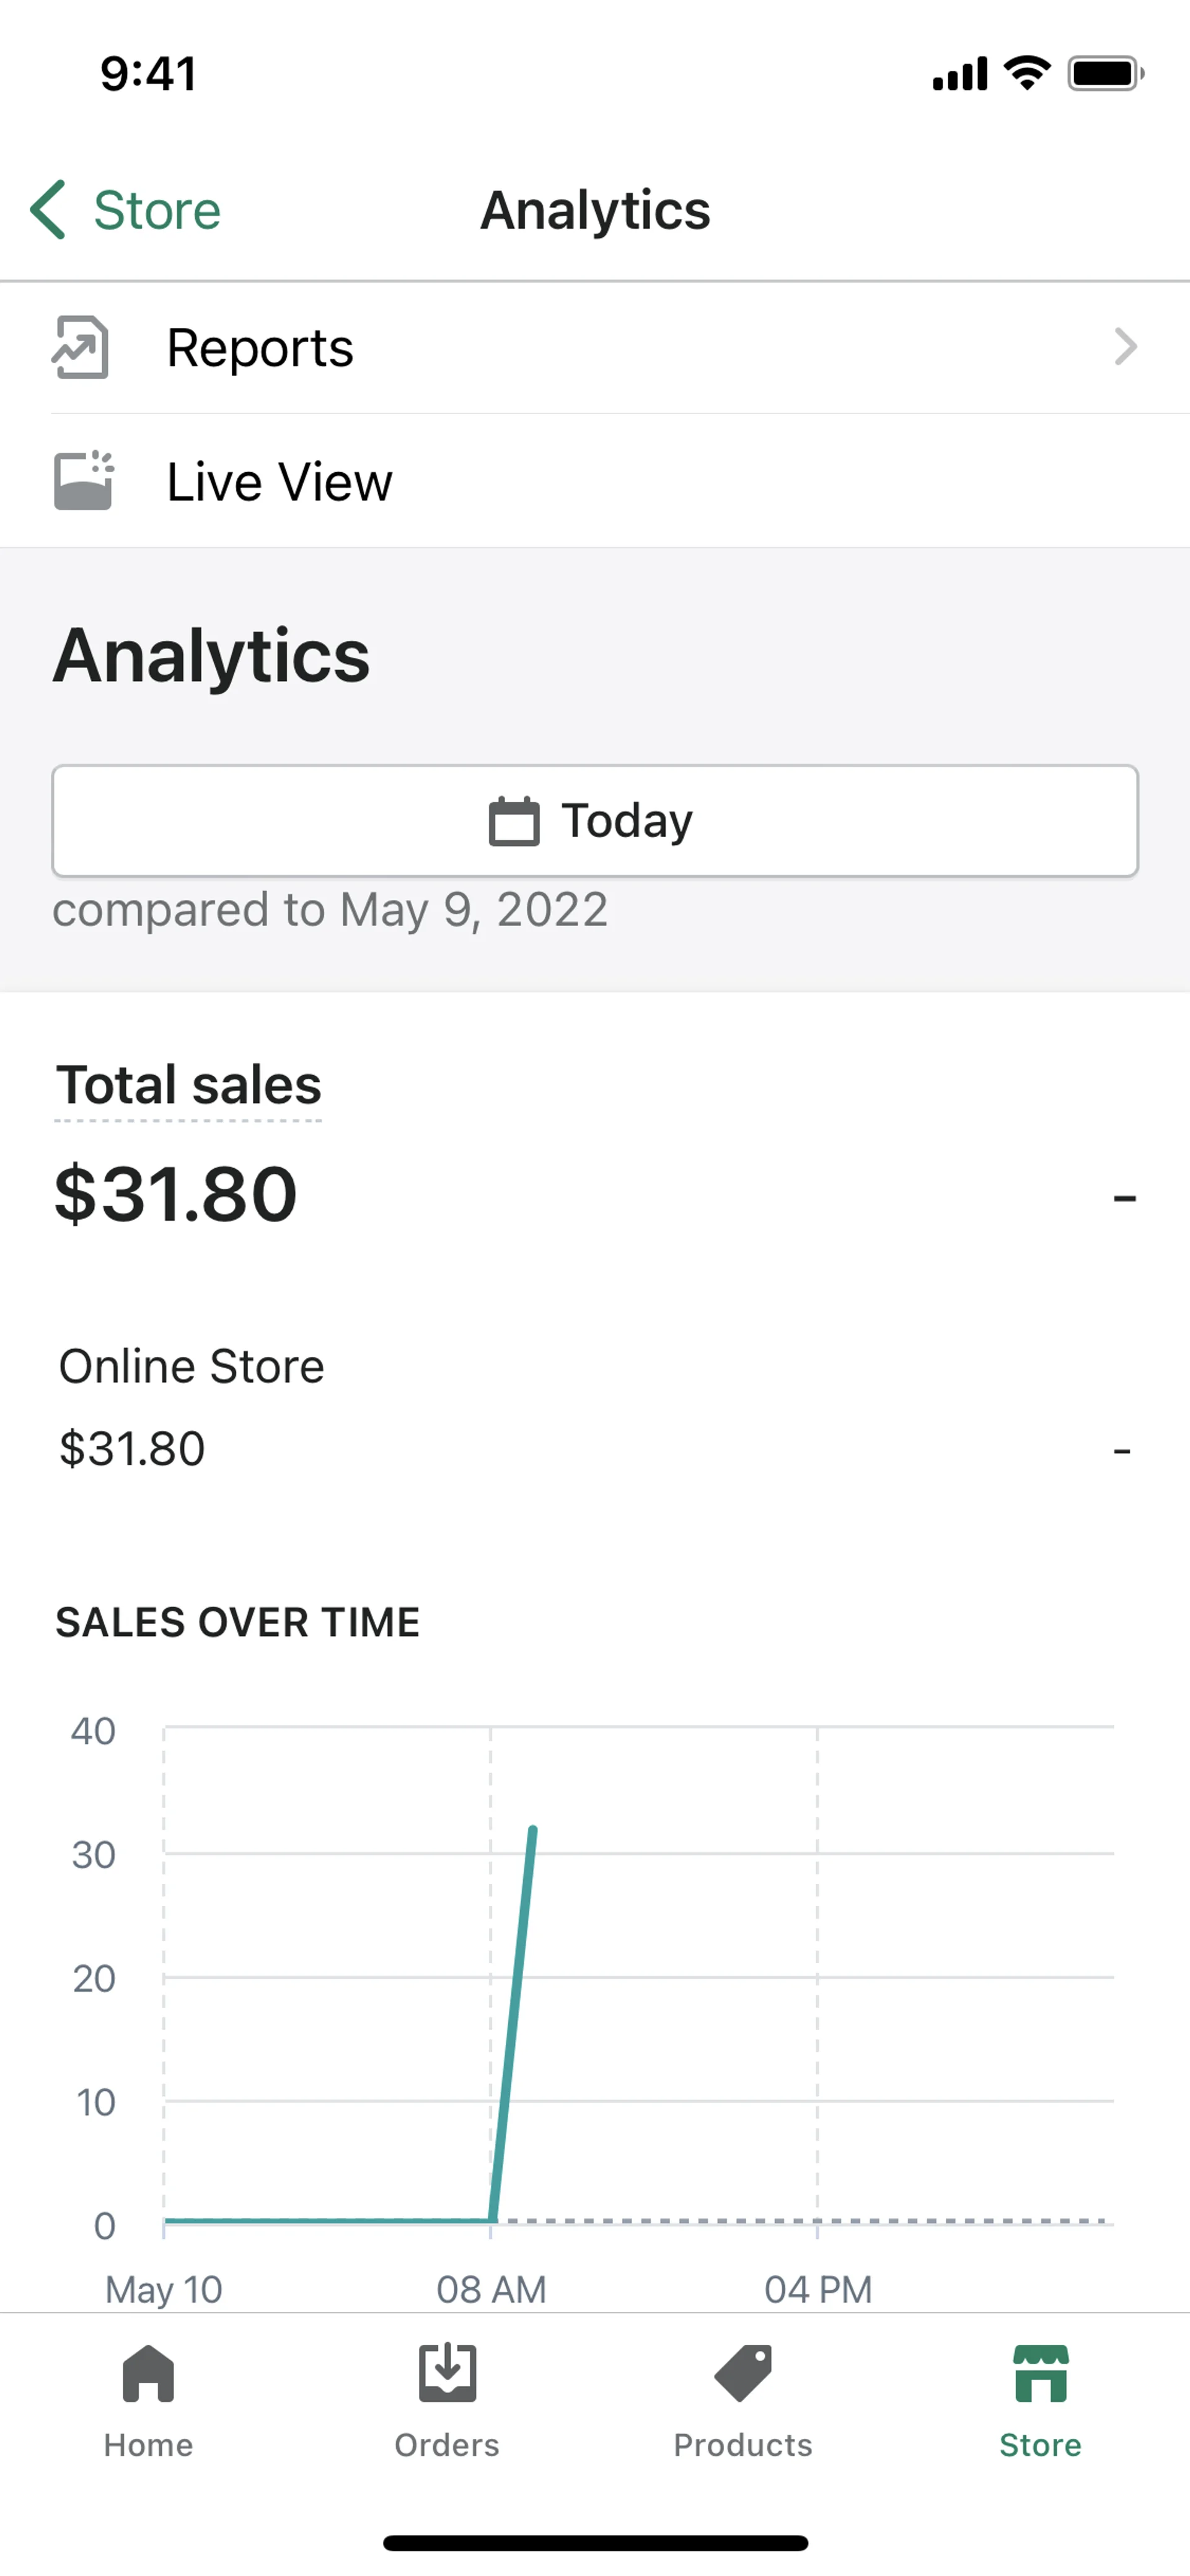
Task: Tap the back chevron icon
Action: click(48, 210)
